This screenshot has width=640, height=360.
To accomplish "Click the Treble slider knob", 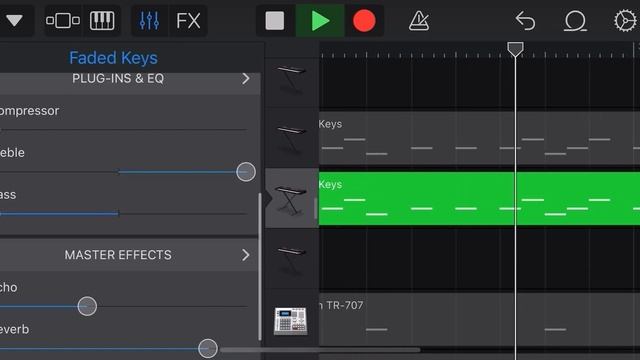I will [246, 172].
